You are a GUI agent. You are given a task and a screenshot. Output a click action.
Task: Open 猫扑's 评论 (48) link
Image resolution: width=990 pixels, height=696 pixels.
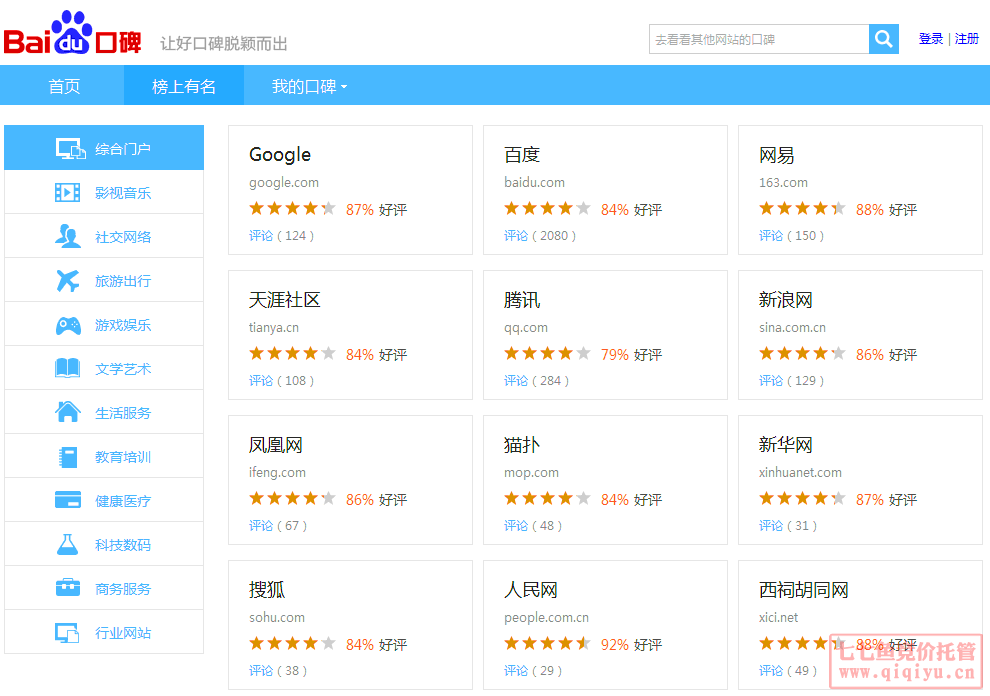tap(532, 525)
